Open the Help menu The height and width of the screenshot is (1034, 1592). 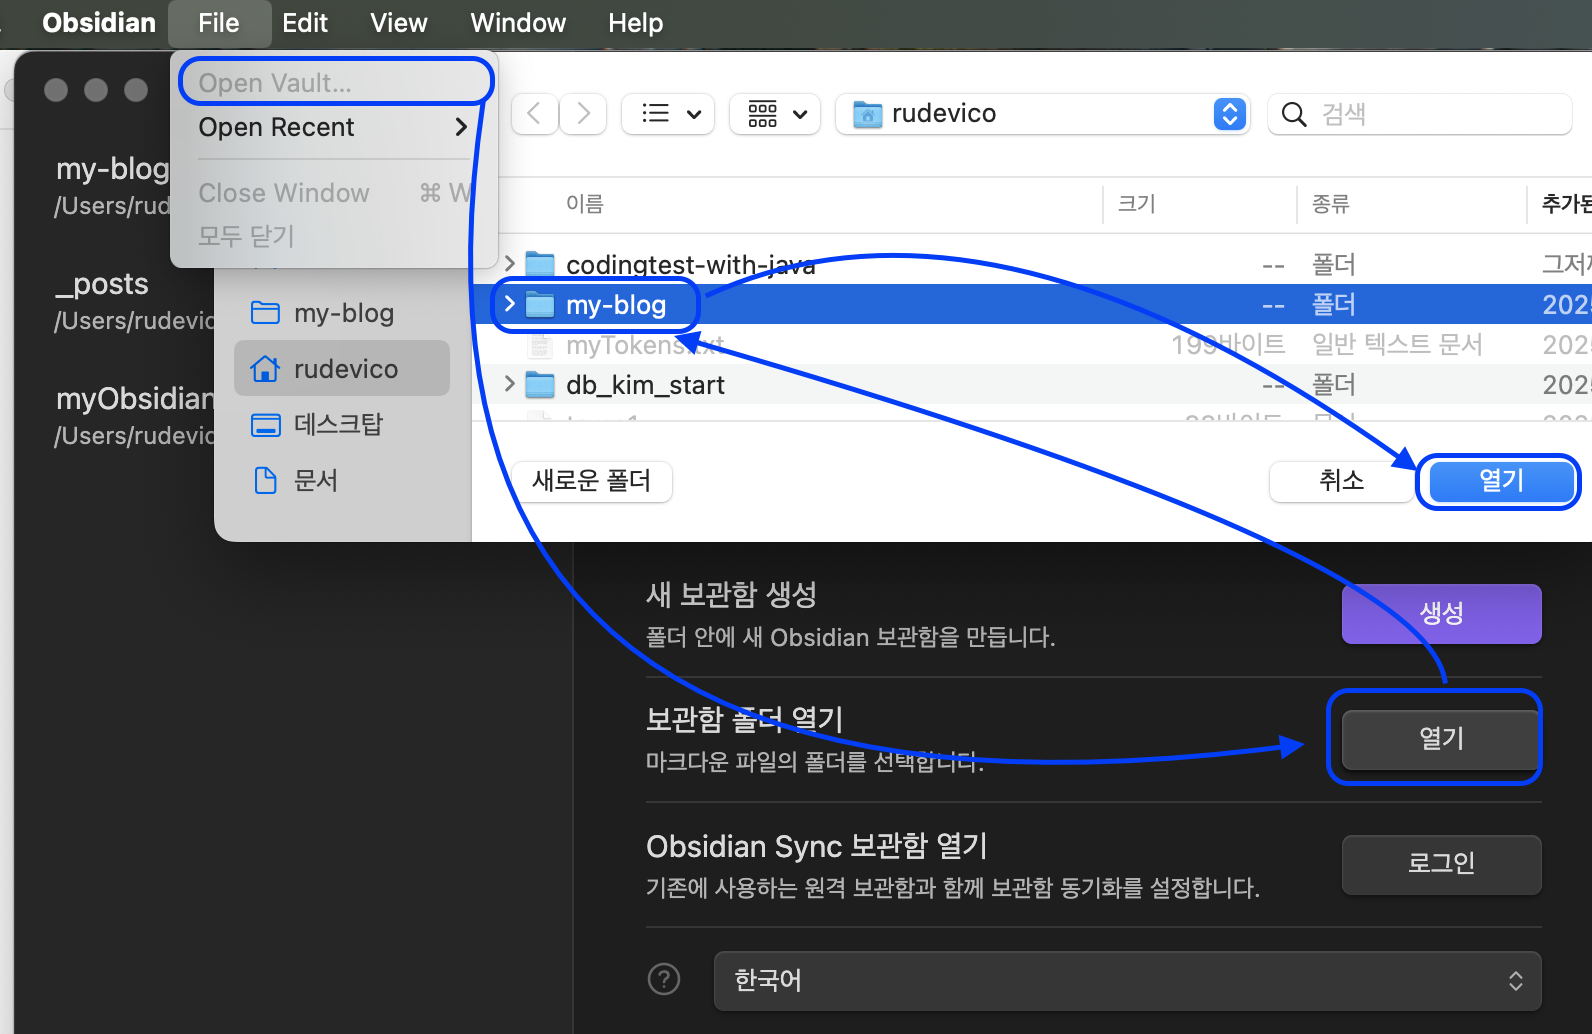click(636, 23)
